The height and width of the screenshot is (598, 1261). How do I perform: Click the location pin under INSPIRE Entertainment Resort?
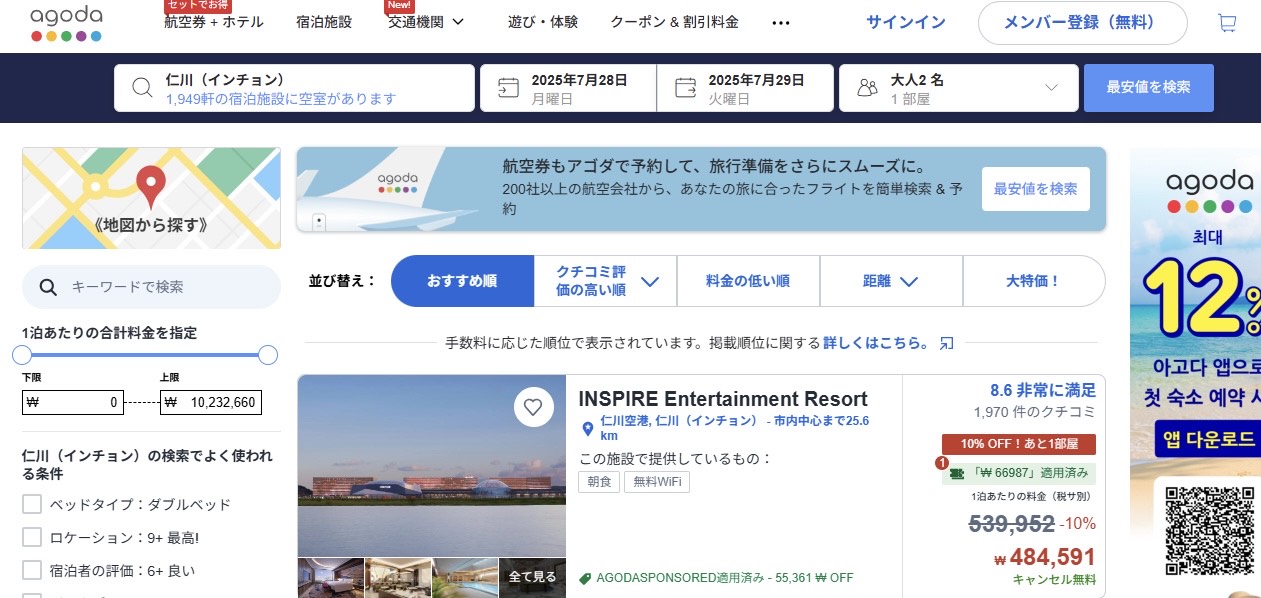[x=588, y=429]
